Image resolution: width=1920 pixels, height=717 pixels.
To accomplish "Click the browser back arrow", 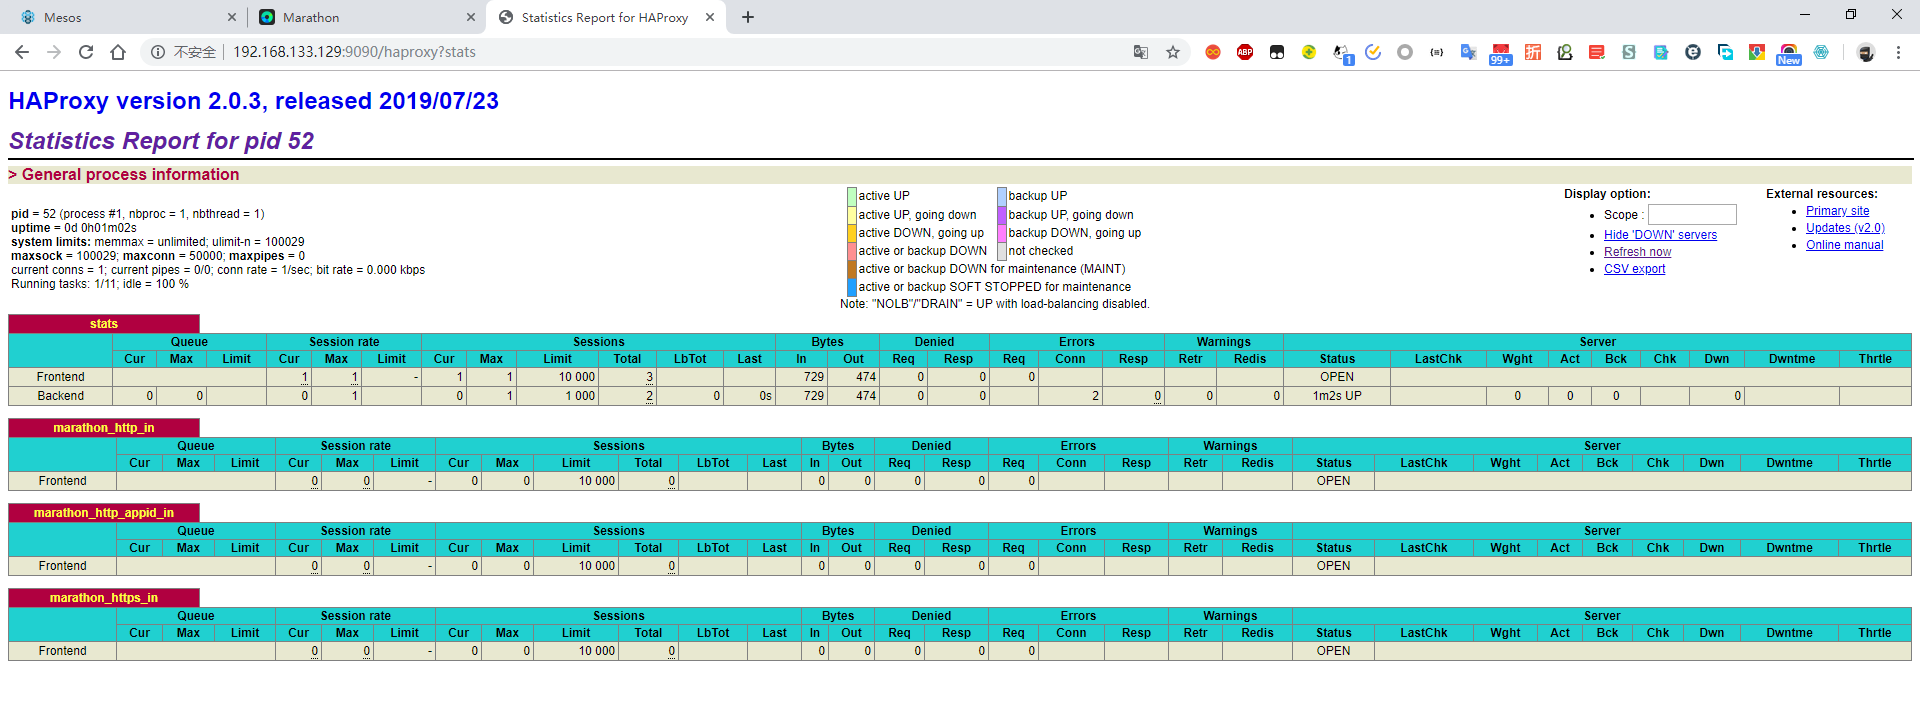I will (x=22, y=52).
